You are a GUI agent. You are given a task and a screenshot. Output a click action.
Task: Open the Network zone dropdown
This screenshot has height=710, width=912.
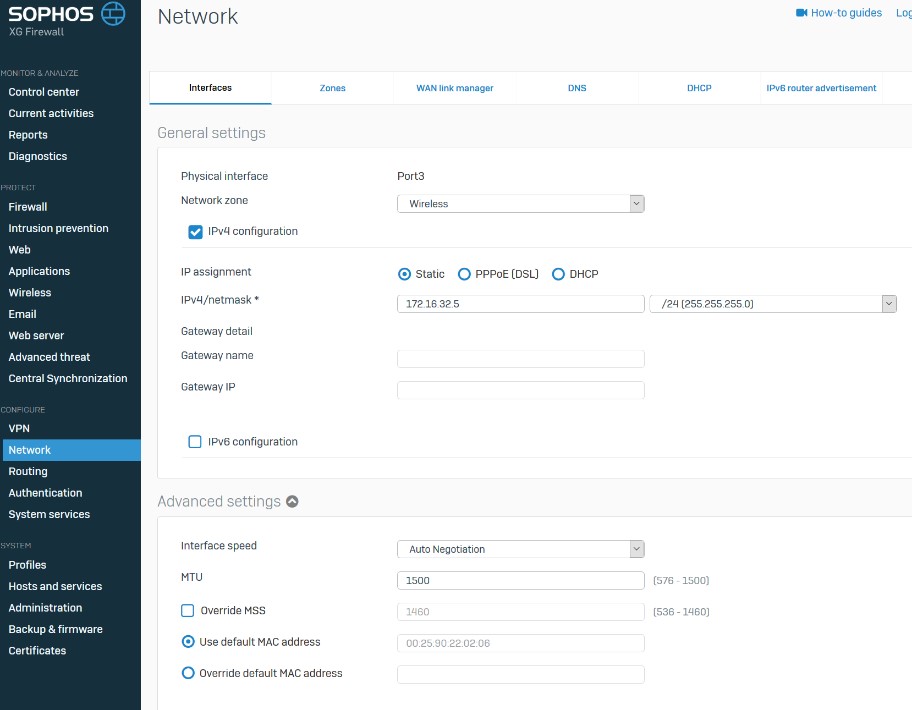point(520,204)
